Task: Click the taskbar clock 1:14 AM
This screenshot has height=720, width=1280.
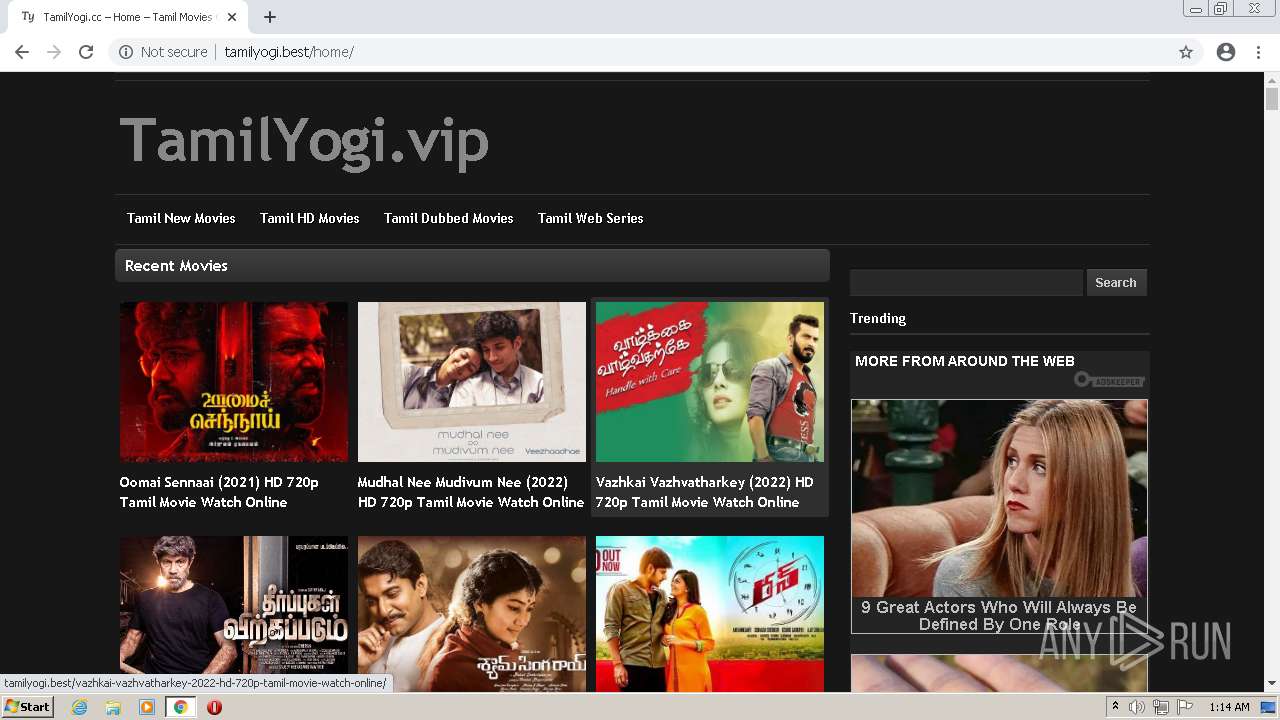Action: pos(1229,707)
